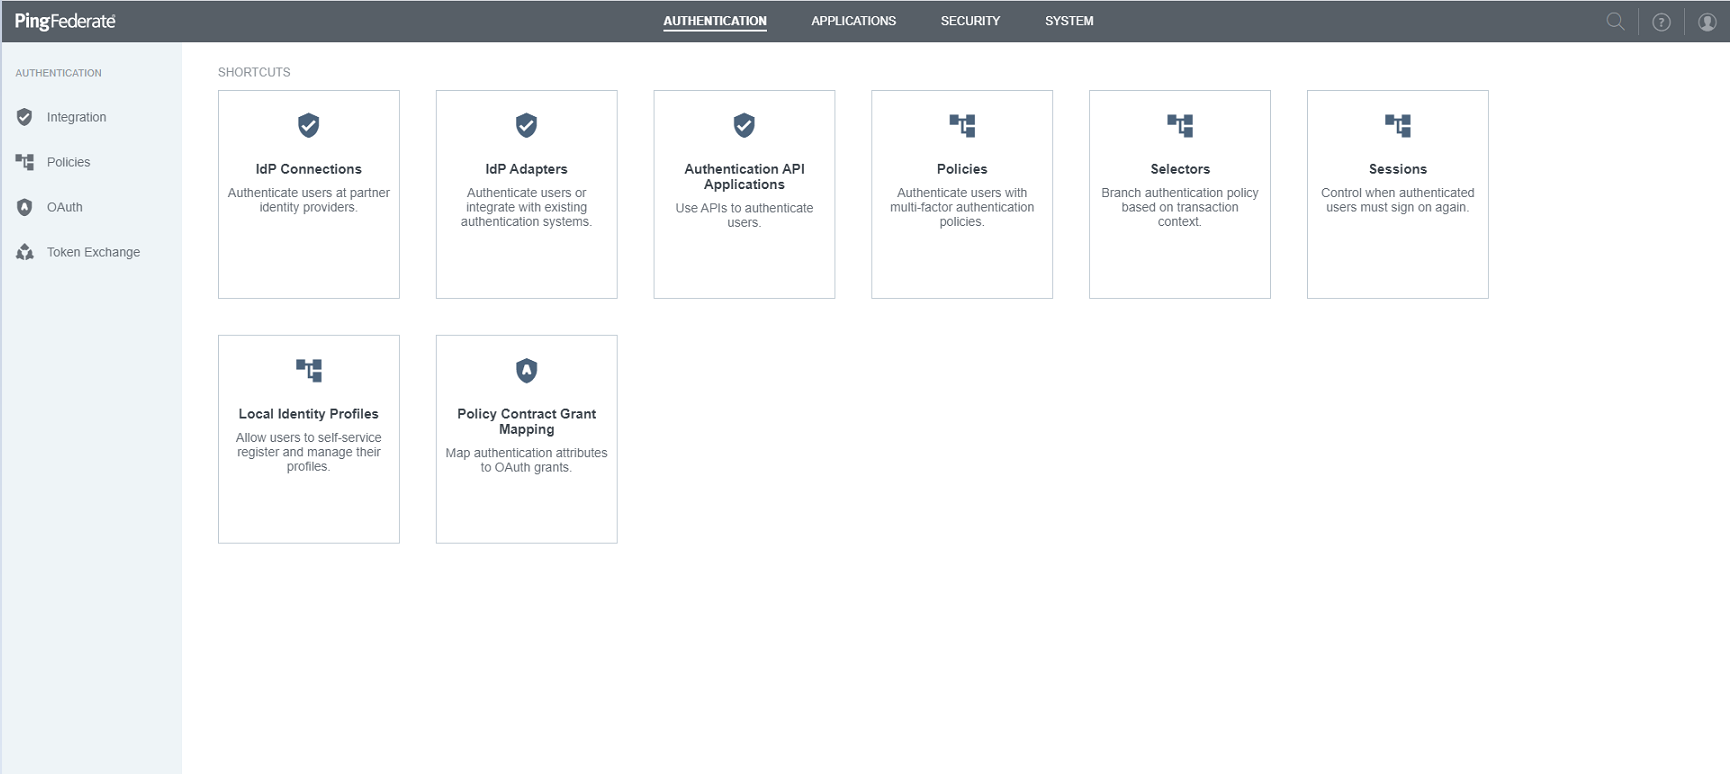This screenshot has width=1730, height=774.
Task: Click the Selectors card tree icon
Action: click(1180, 125)
